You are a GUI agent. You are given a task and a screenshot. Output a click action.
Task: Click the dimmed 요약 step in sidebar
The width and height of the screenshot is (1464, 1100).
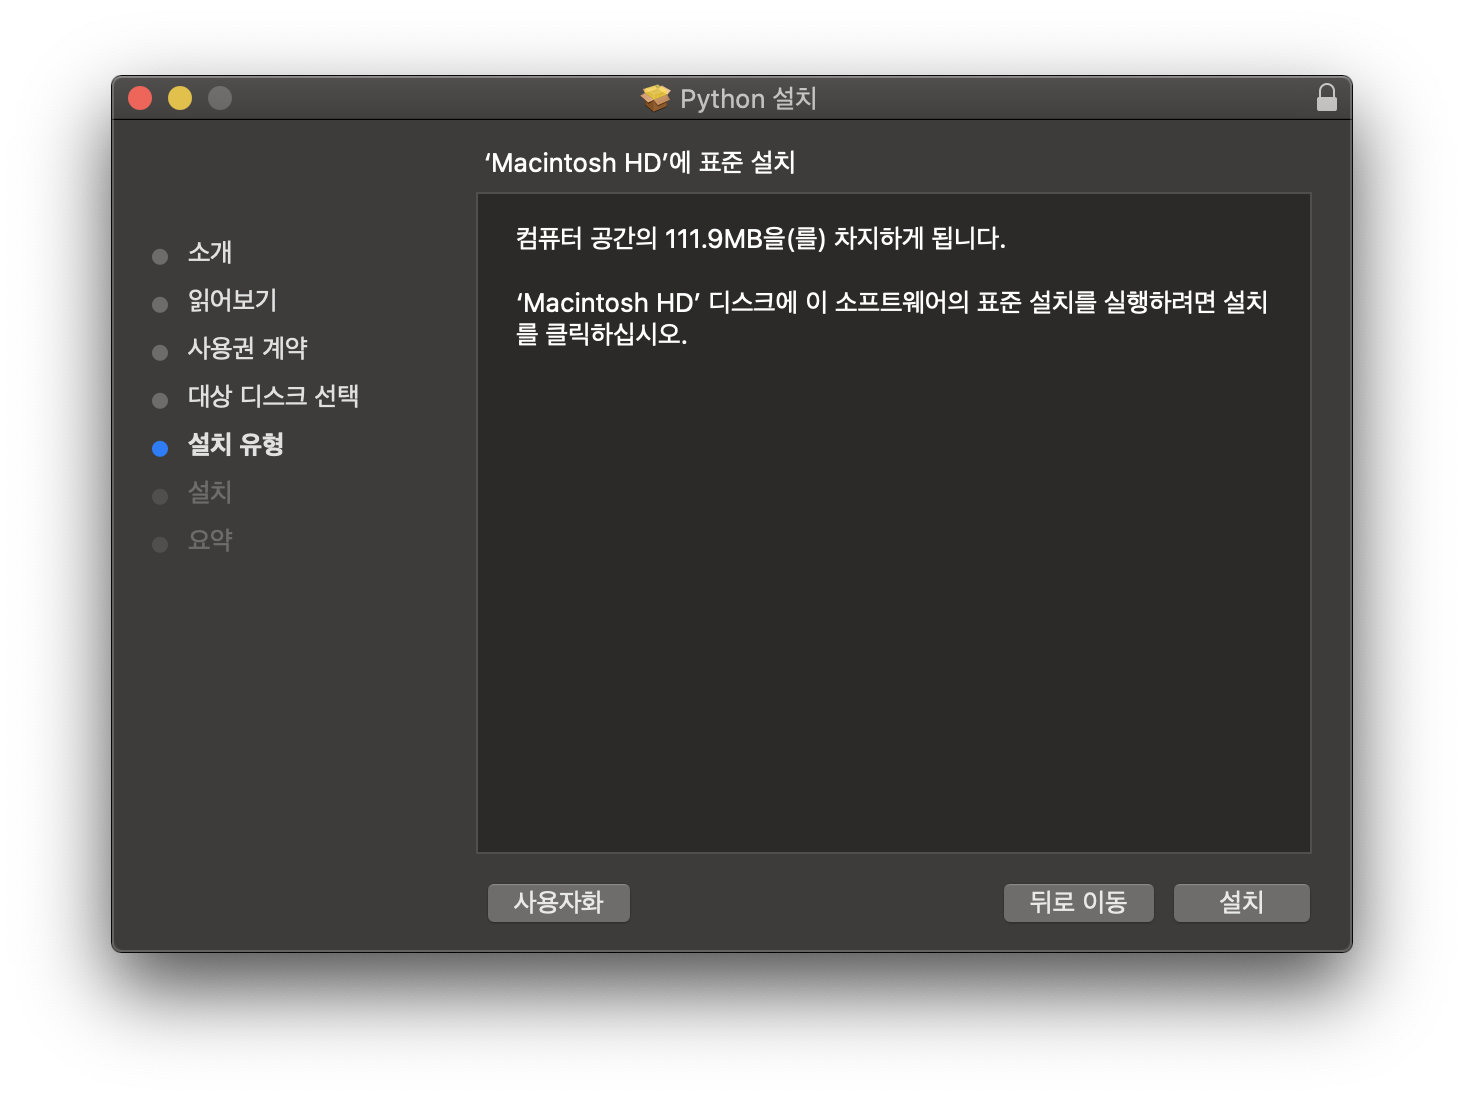tap(210, 540)
